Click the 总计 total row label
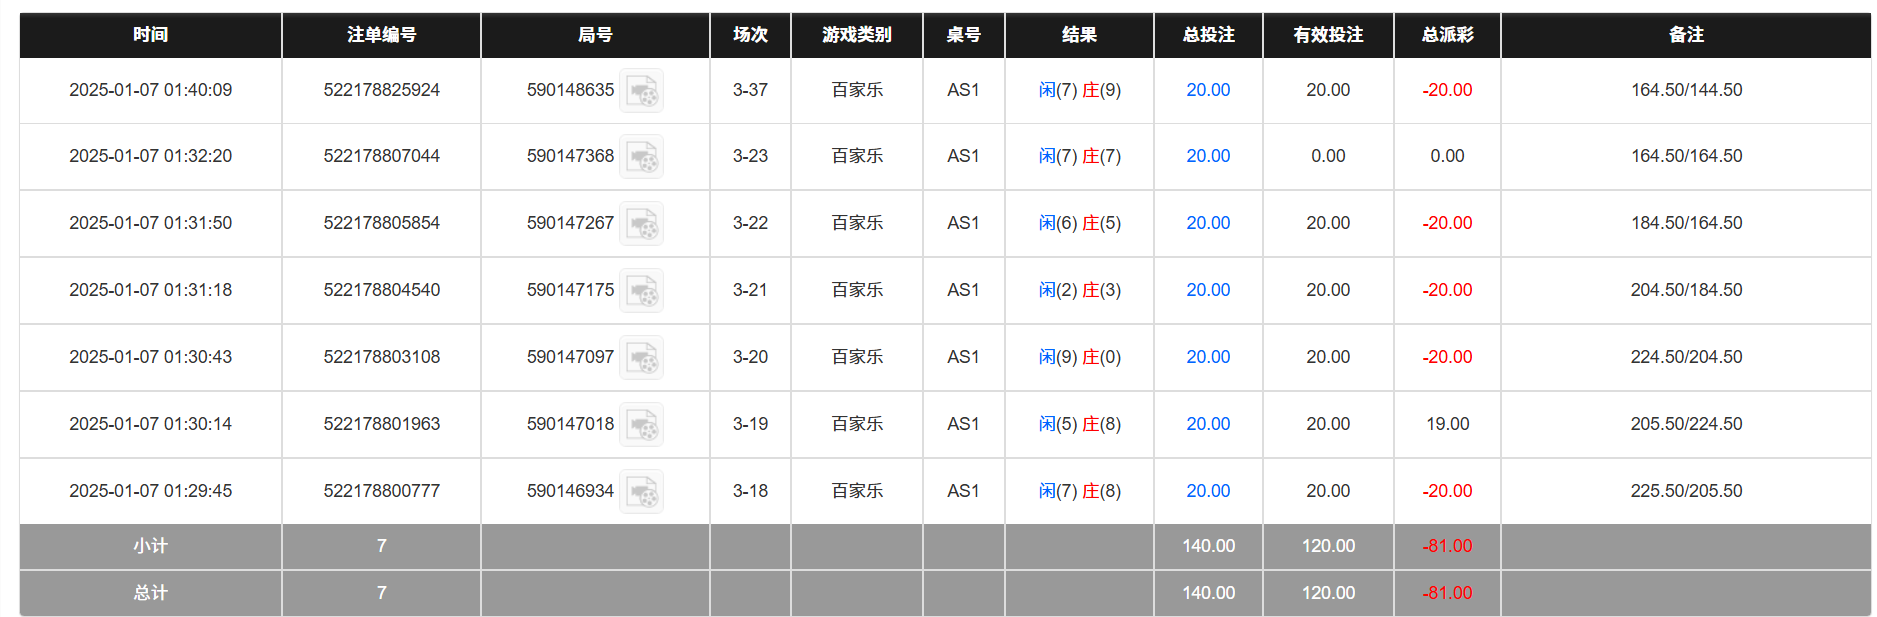Viewport: 1877px width, 617px height. [150, 593]
